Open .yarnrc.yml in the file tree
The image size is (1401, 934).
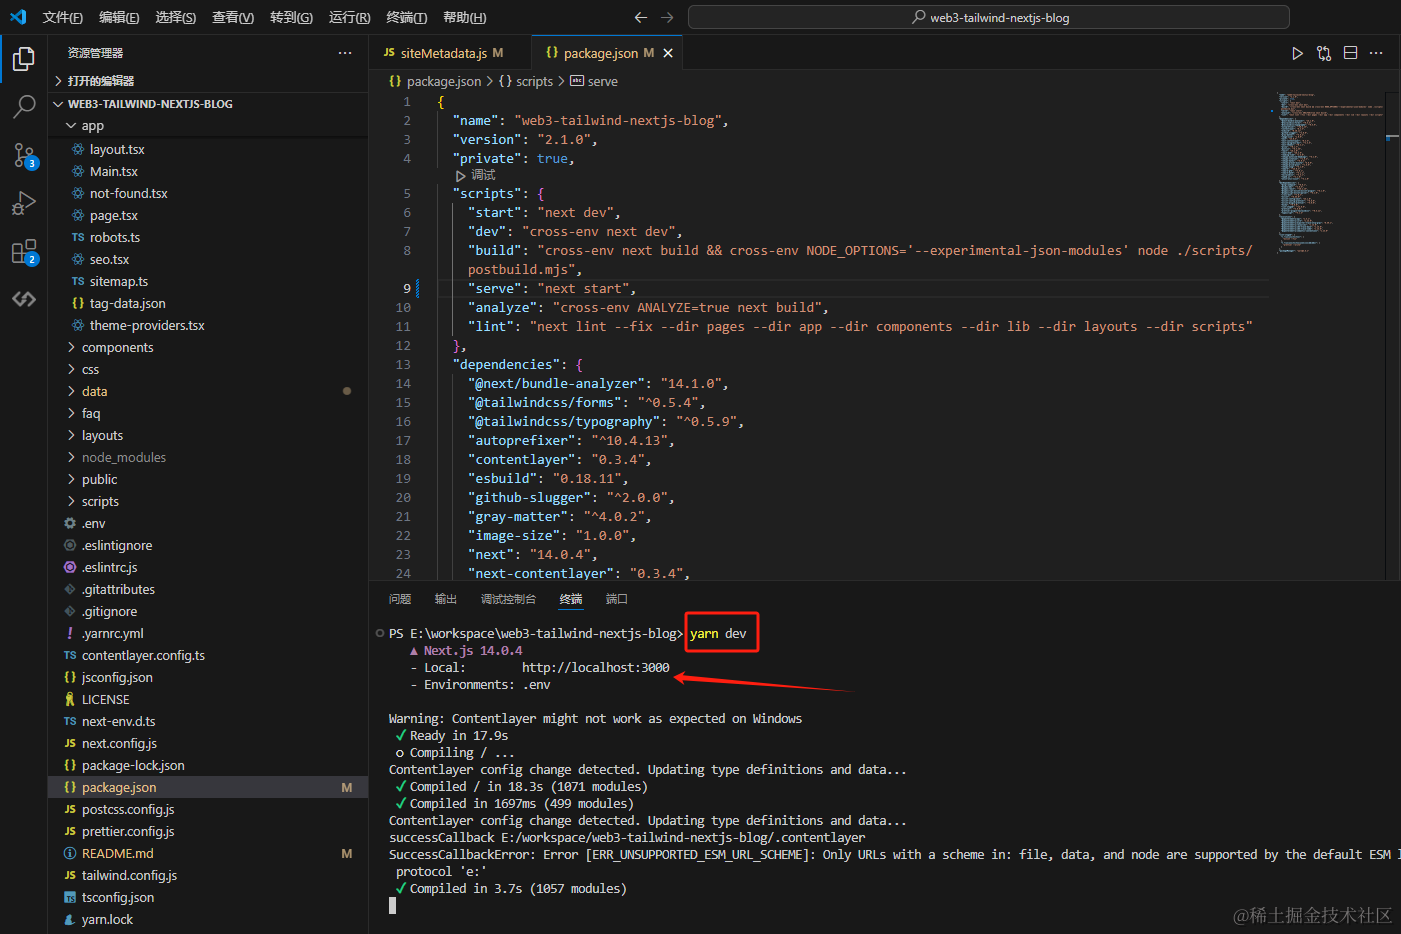click(x=208, y=634)
